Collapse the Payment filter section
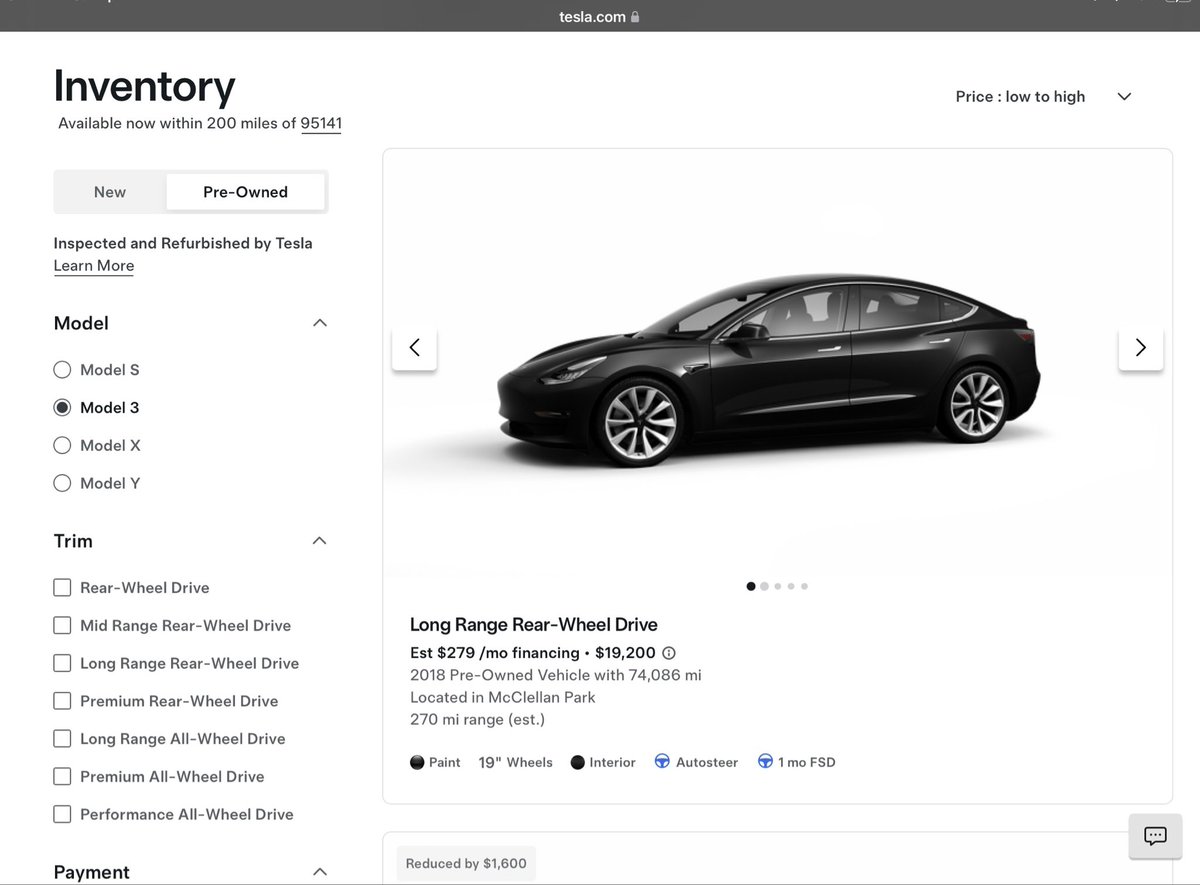 320,872
